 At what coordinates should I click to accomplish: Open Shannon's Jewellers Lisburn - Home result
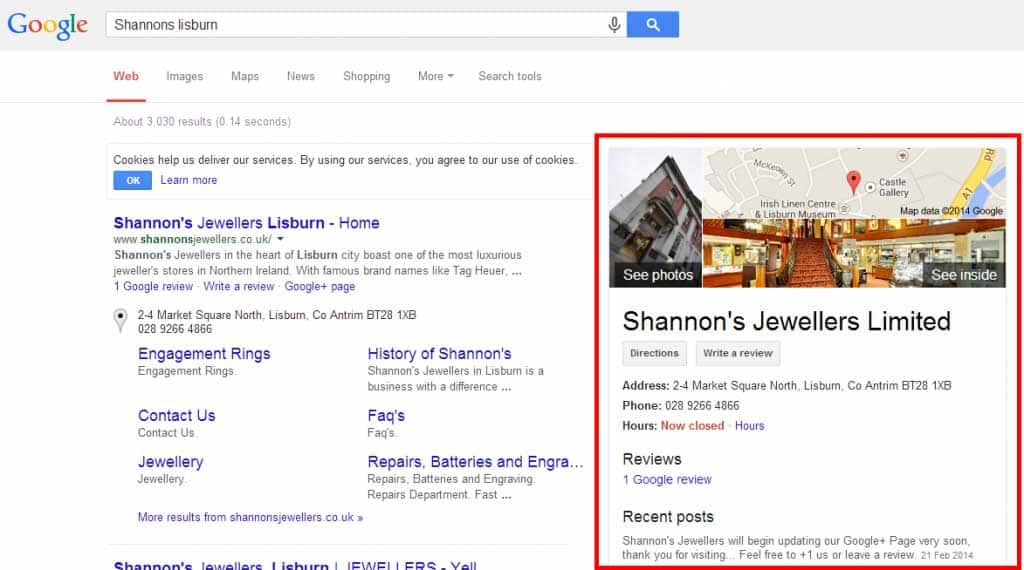pos(246,223)
